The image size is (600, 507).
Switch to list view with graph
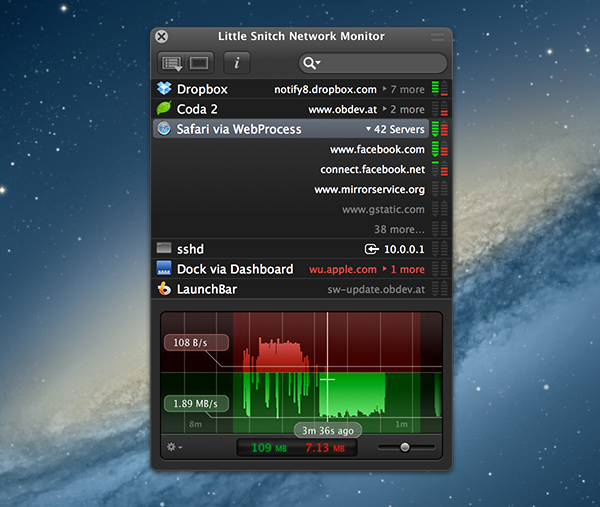pyautogui.click(x=172, y=63)
